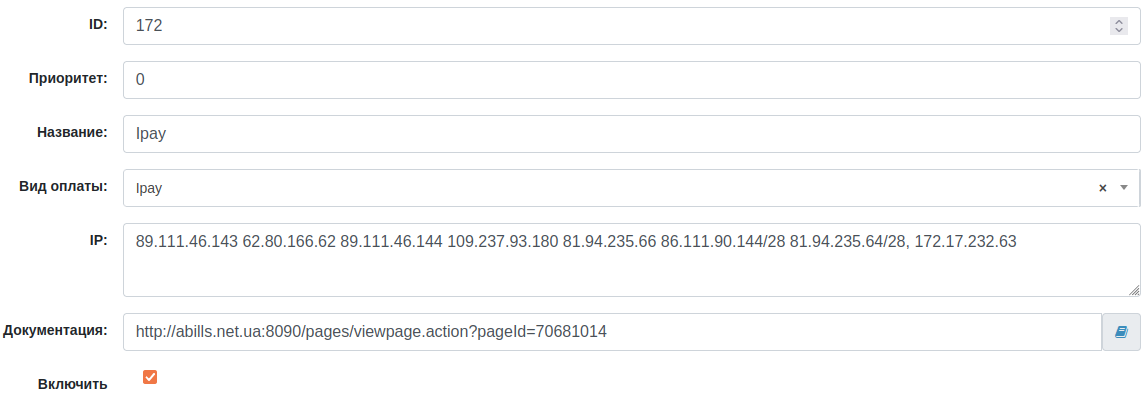The width and height of the screenshot is (1148, 414).
Task: Grab the IP textarea resize handle
Action: pos(1134,291)
